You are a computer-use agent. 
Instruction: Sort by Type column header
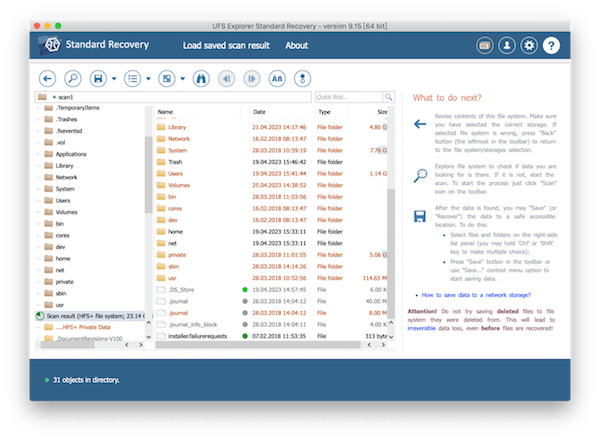[332, 112]
